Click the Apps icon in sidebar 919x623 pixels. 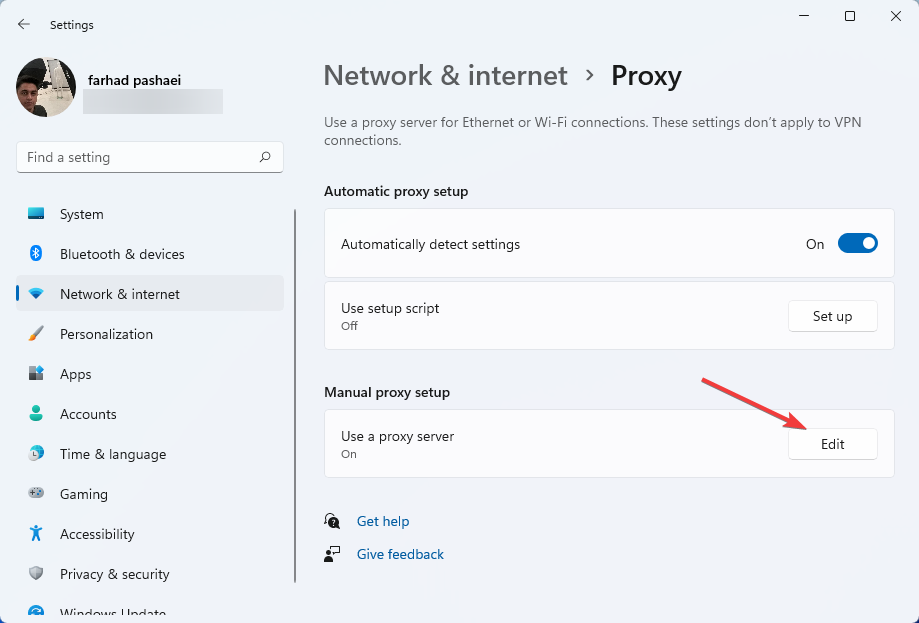click(36, 374)
